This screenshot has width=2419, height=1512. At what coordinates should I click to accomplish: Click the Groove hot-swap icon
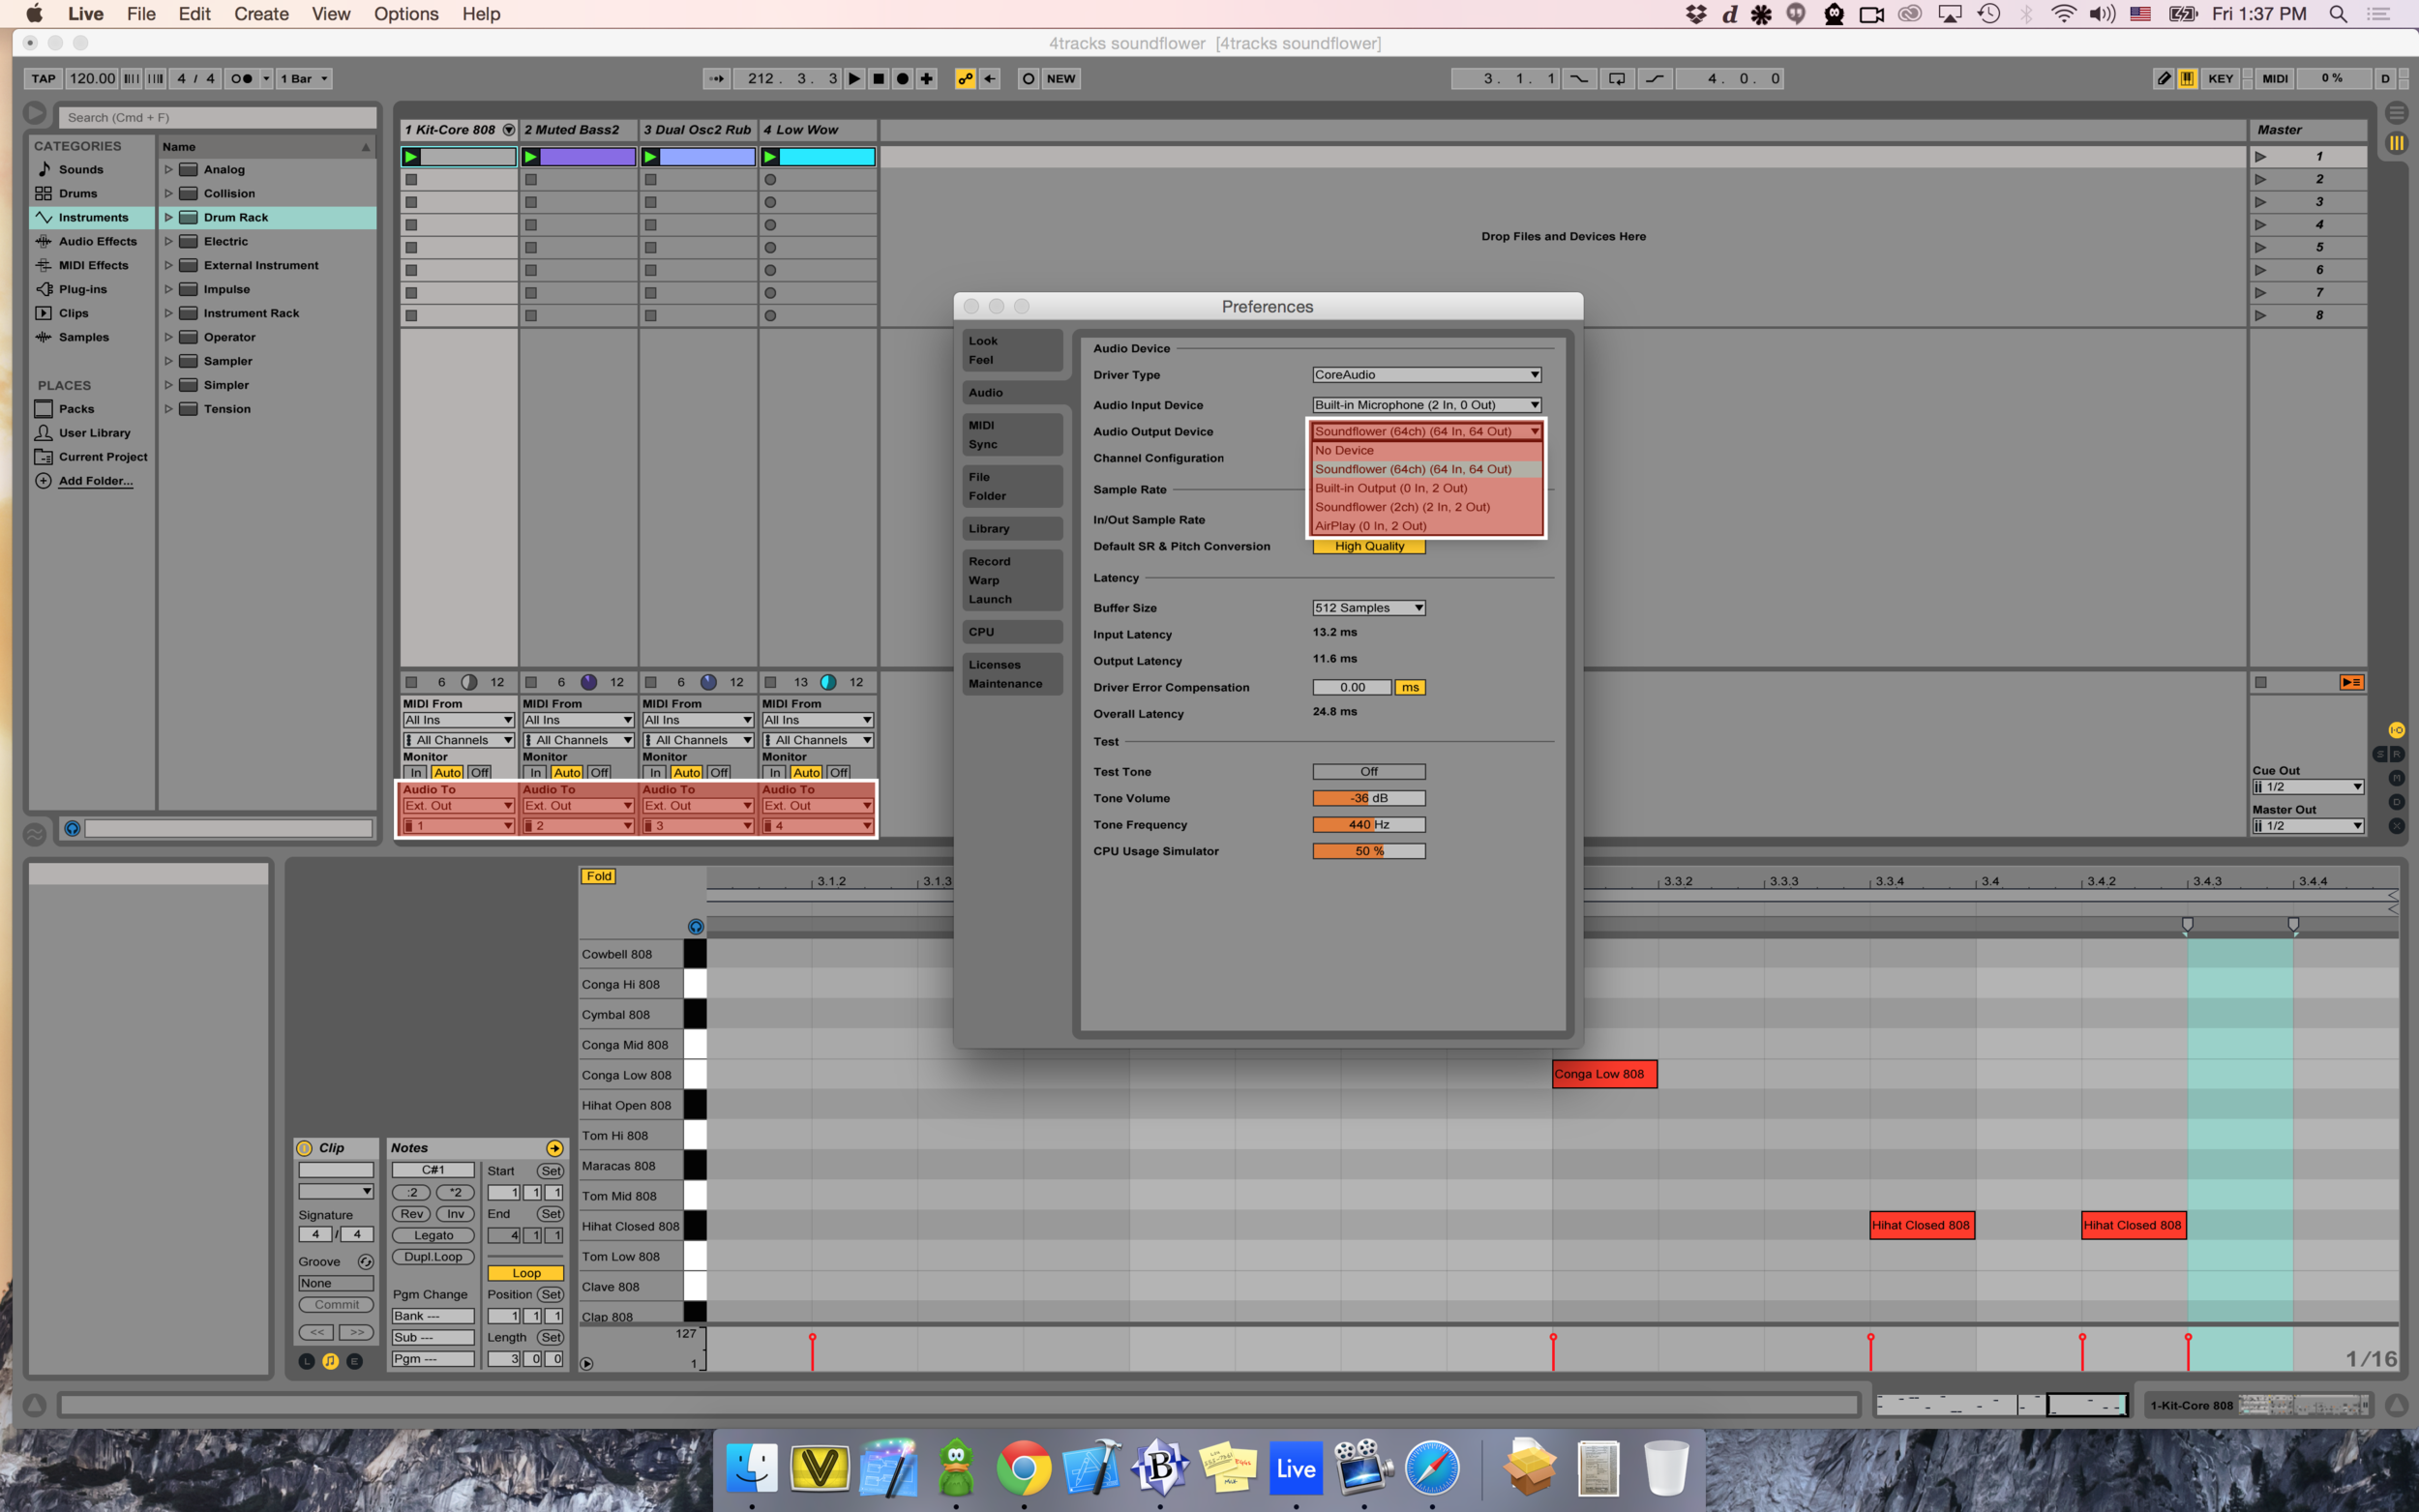coord(366,1262)
